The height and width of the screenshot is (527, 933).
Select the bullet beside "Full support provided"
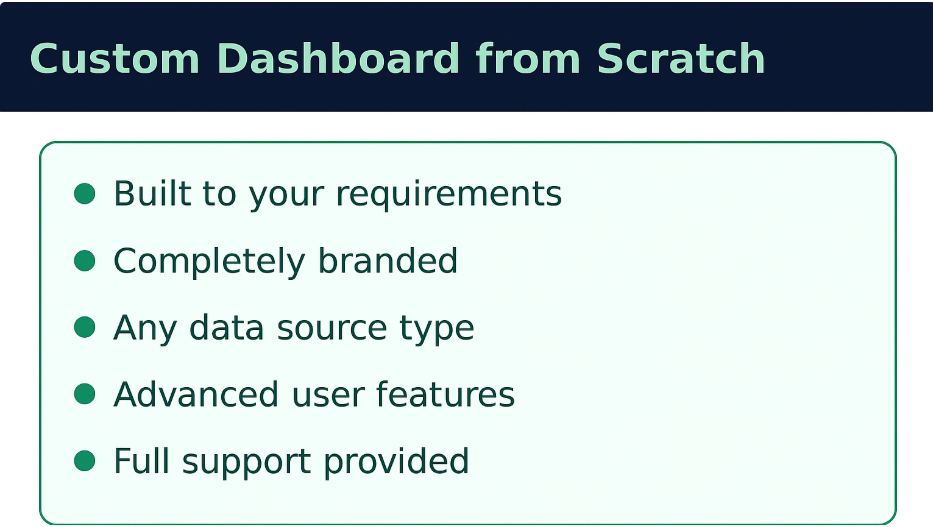pos(85,462)
